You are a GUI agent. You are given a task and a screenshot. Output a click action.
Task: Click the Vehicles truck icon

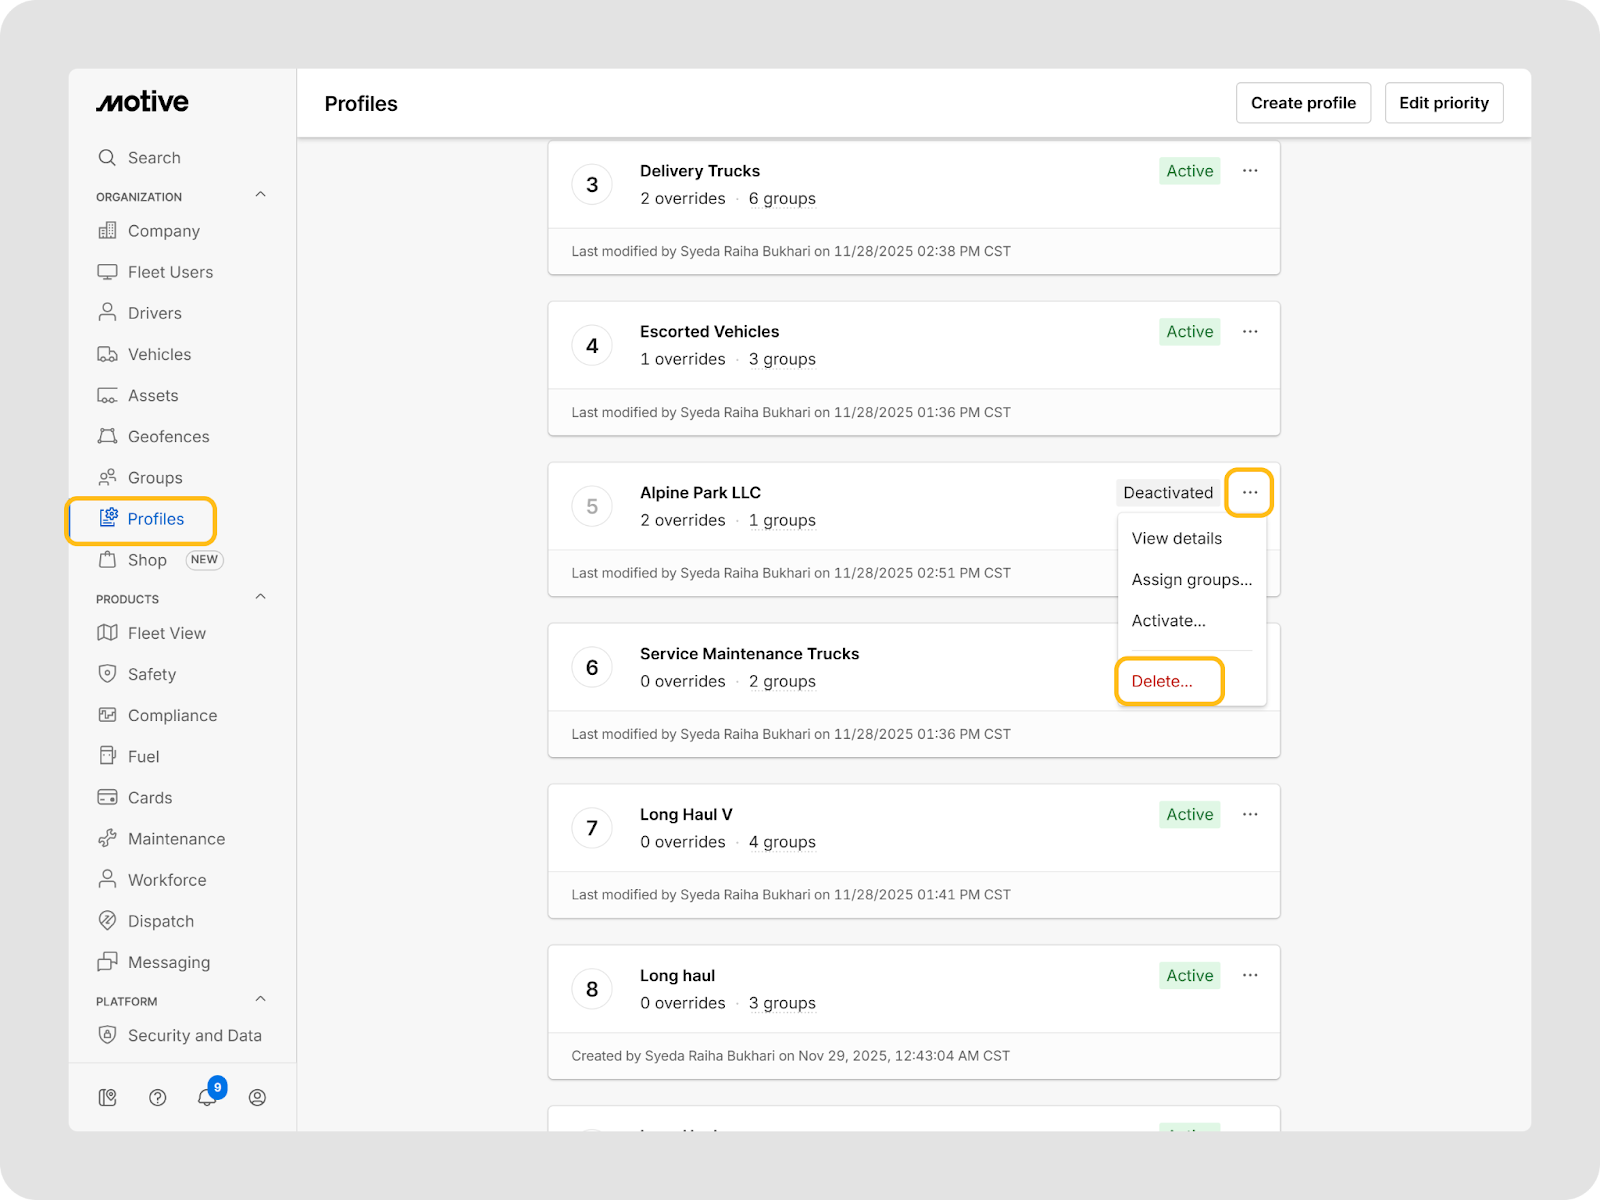(107, 354)
